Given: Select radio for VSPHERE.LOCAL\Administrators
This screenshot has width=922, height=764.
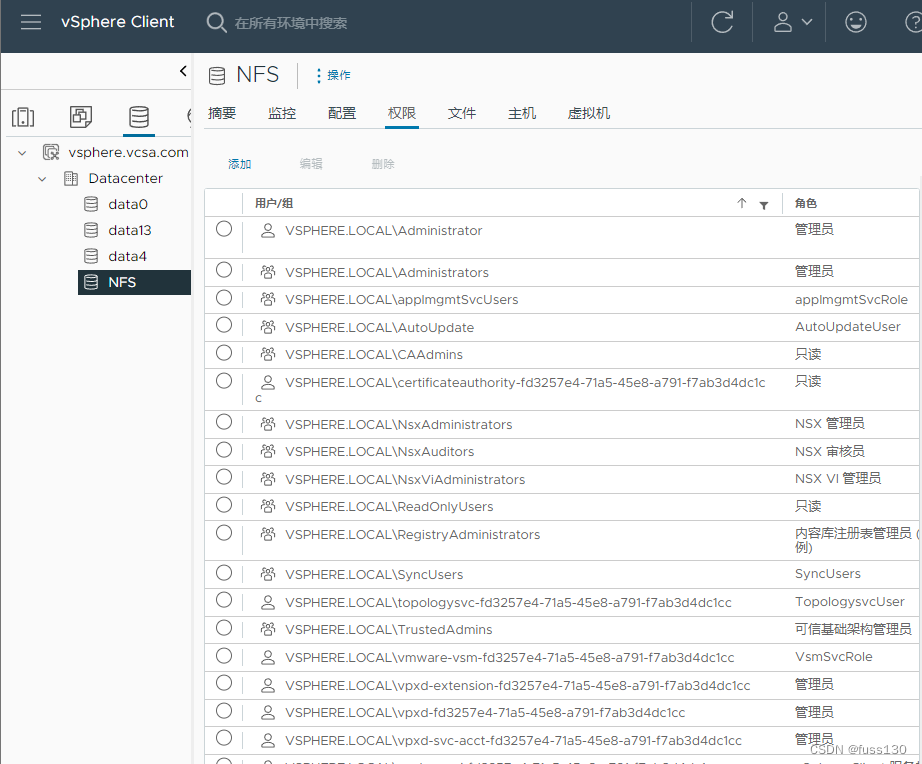Looking at the screenshot, I should click(x=223, y=271).
